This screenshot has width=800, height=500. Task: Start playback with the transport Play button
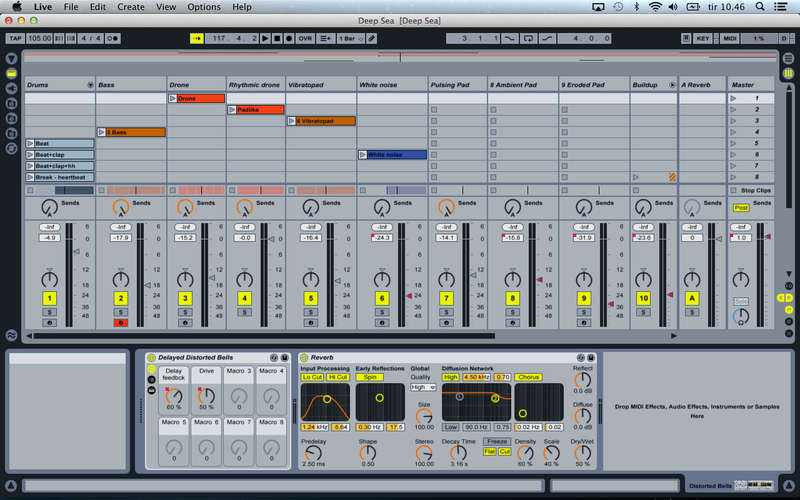[x=265, y=38]
